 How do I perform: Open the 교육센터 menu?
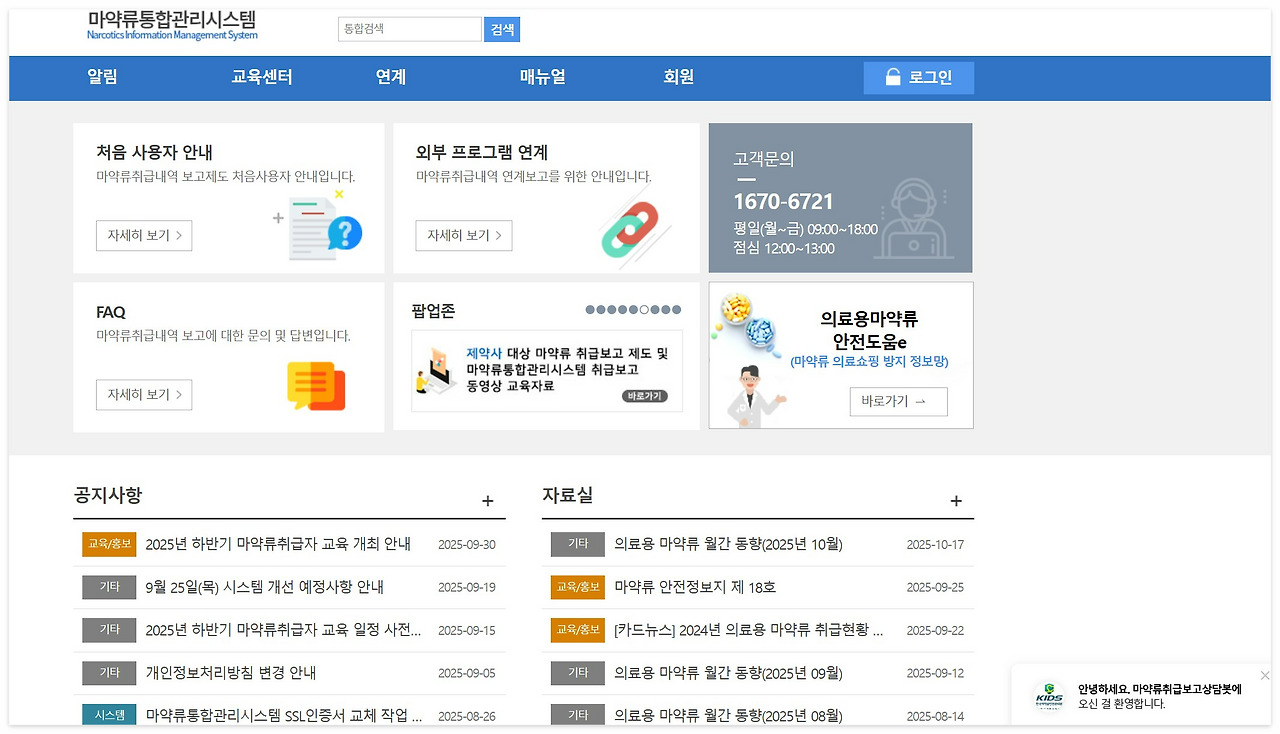click(262, 77)
